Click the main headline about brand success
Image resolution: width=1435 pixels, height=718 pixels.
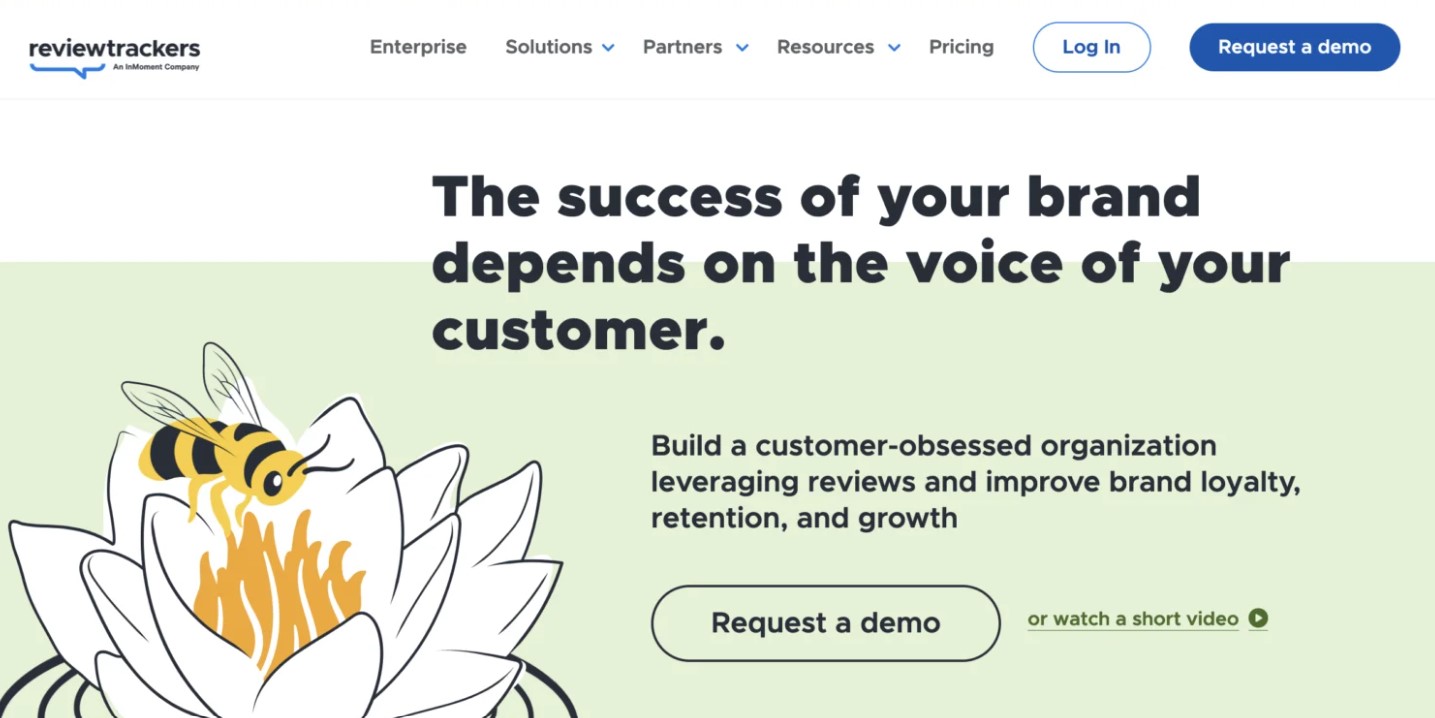point(860,263)
